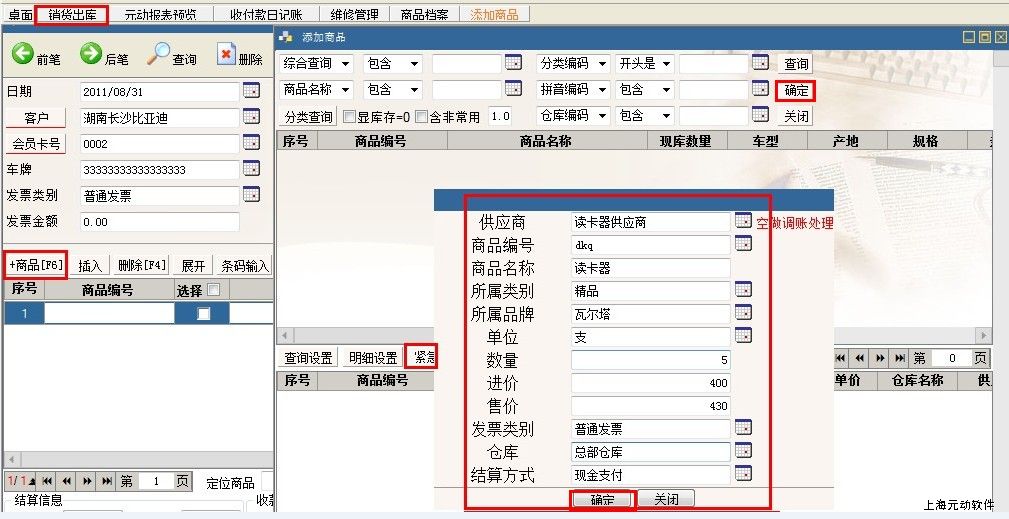Open the picker icon next to 供应商
Screen dimensions: 1009x519
(743, 221)
